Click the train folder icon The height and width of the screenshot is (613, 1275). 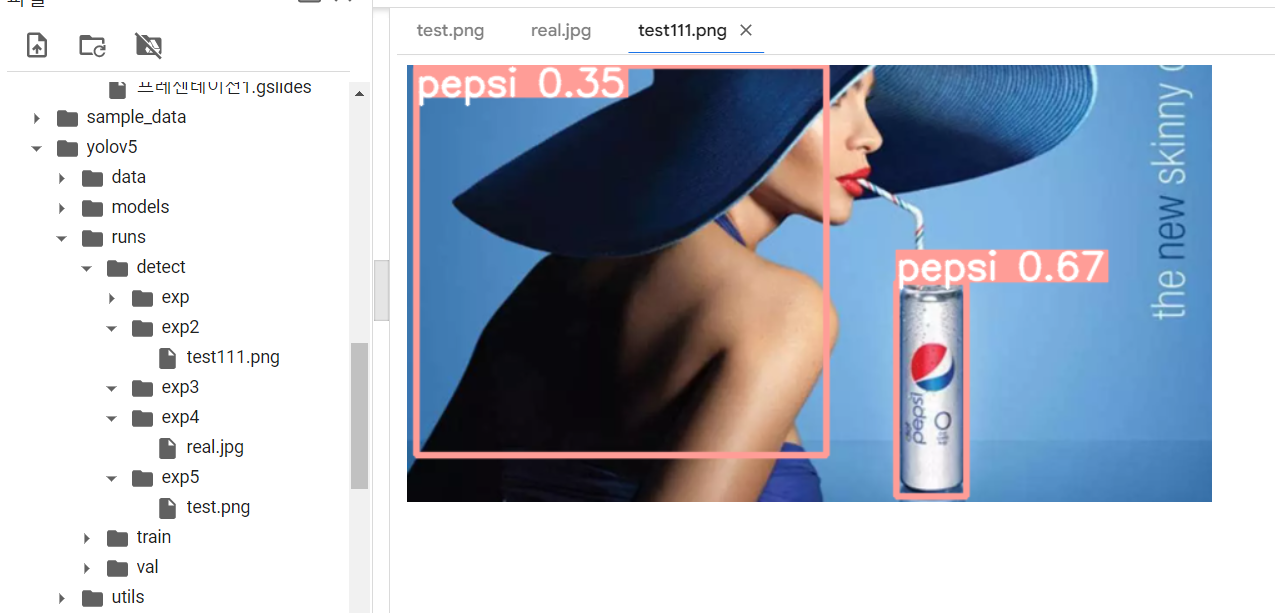point(118,538)
